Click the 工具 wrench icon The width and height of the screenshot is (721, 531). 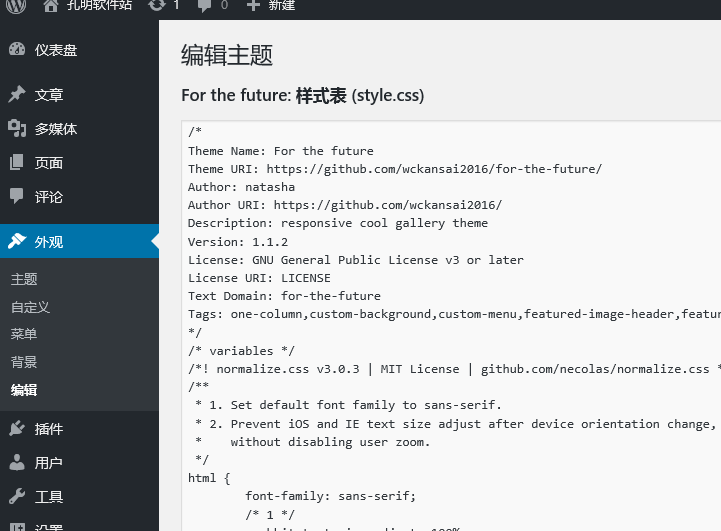point(17,497)
